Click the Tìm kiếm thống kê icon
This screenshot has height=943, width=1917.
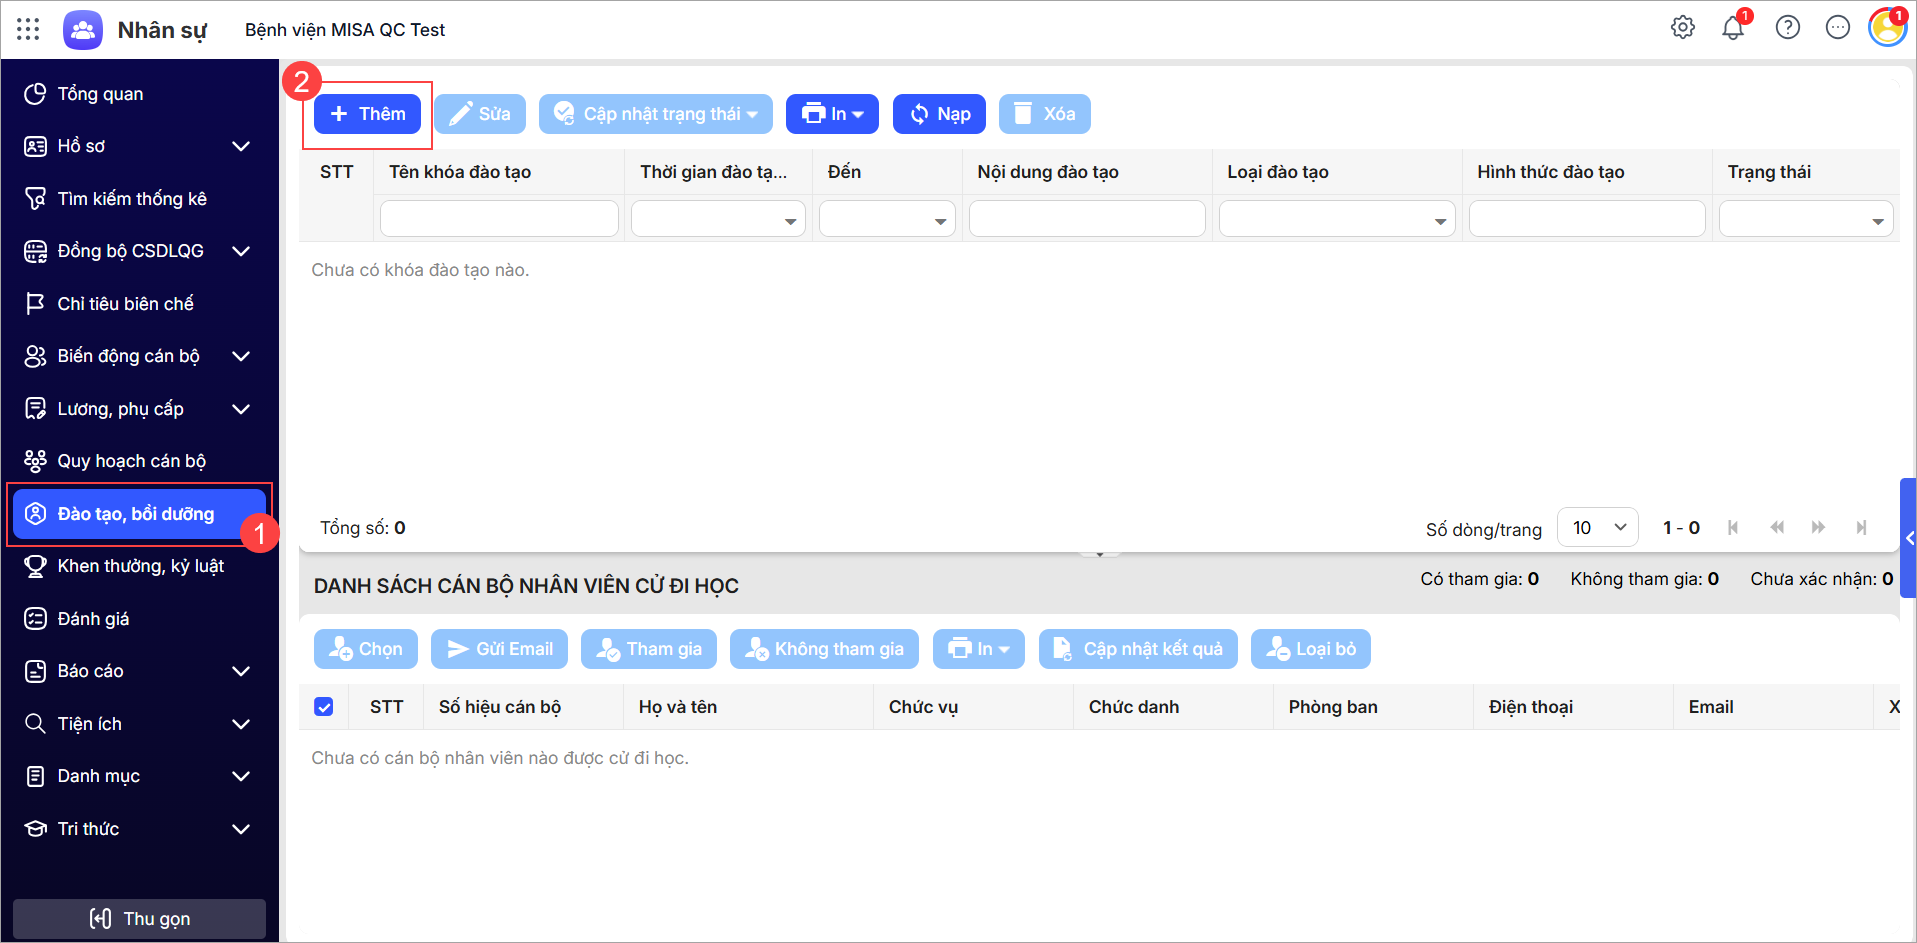(35, 199)
